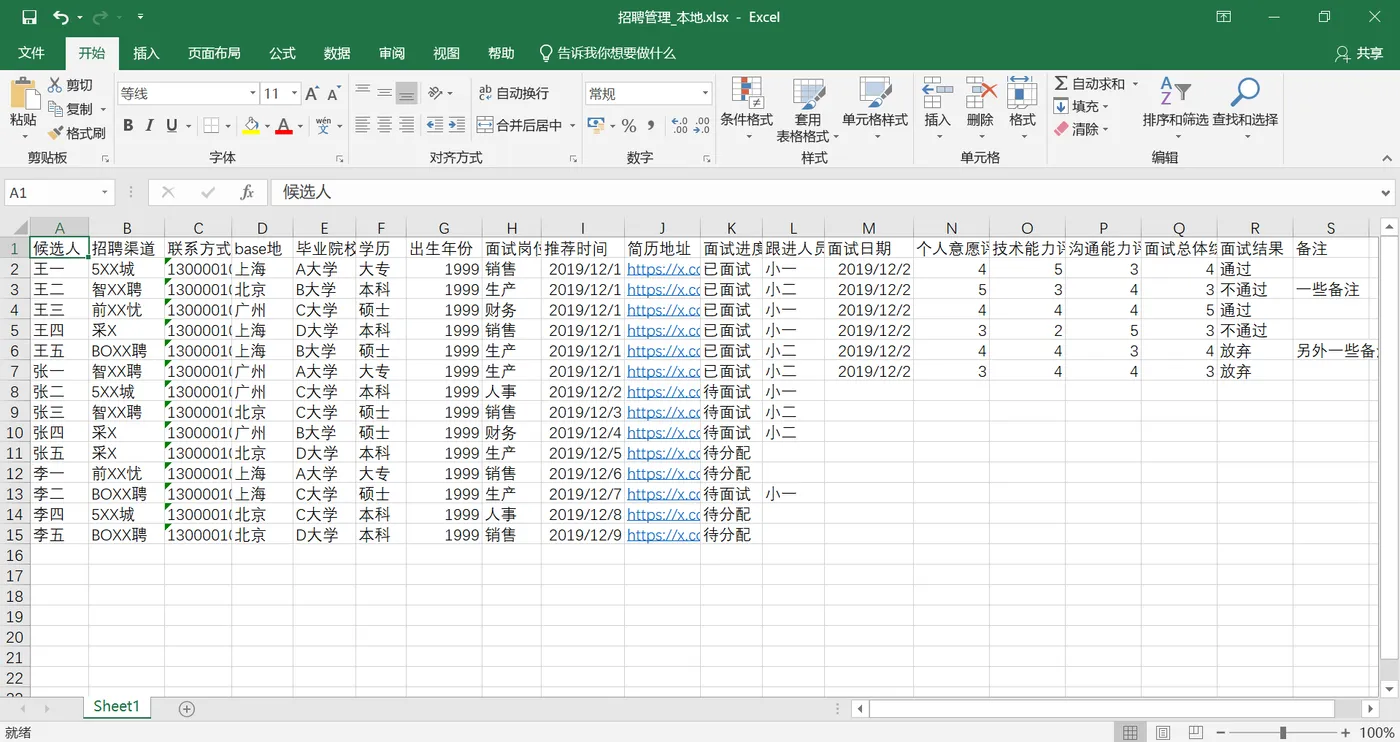Click the decrease decimal icon
Screen dimensions: 1400x742
[702, 125]
